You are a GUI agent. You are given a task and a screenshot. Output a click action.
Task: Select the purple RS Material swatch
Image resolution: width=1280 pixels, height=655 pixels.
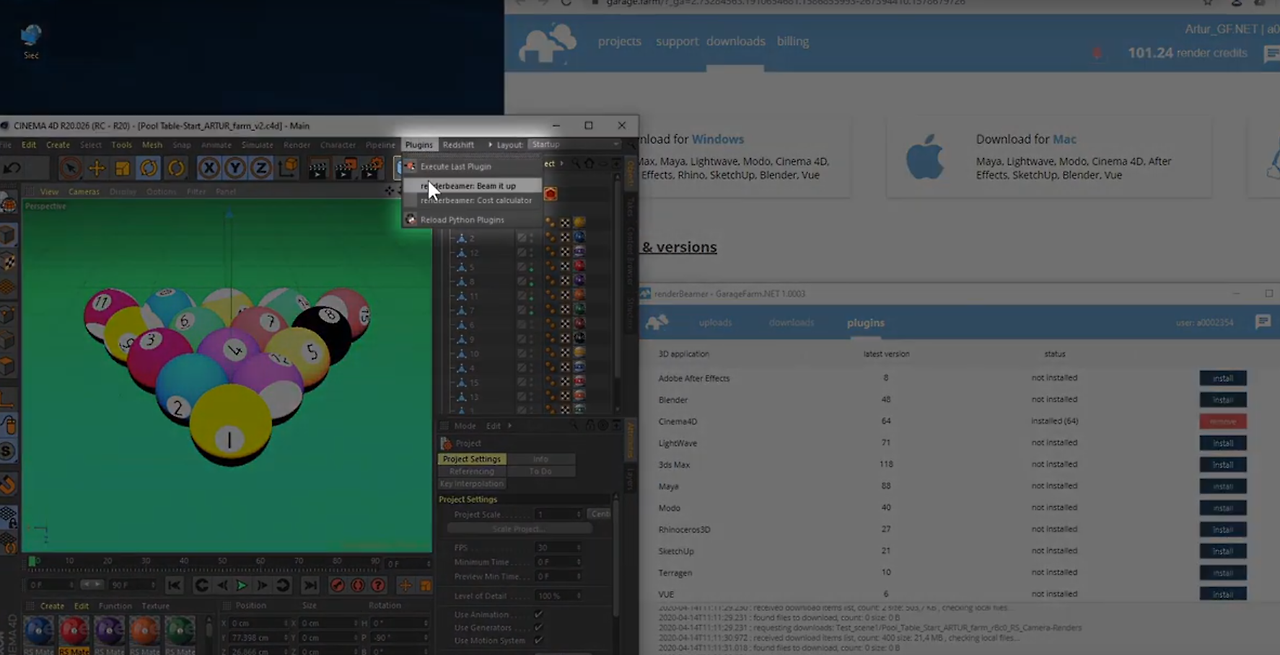point(109,631)
